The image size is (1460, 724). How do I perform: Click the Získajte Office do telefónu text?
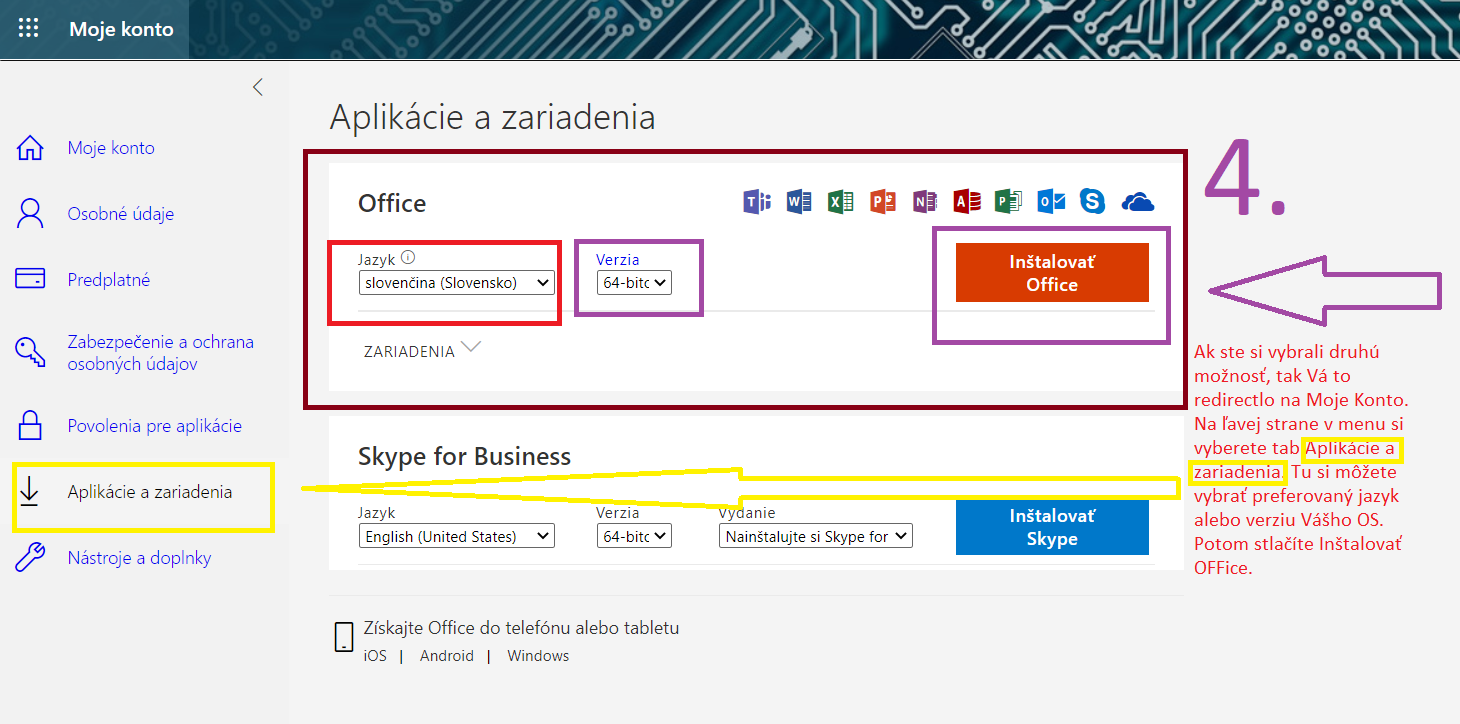[522, 628]
